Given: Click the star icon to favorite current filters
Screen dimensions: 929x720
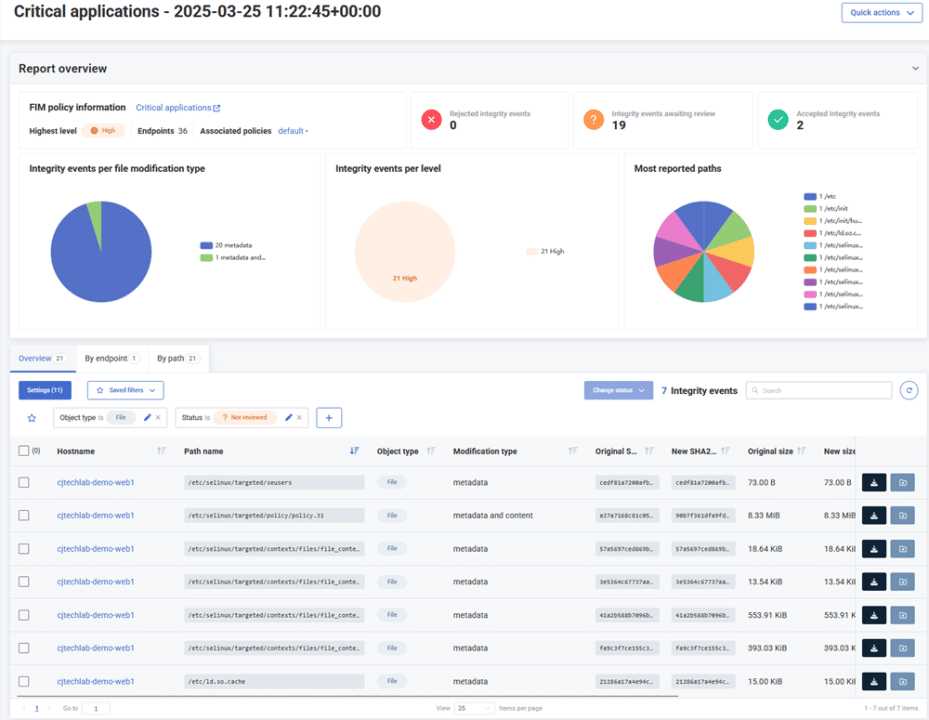Looking at the screenshot, I should pyautogui.click(x=31, y=417).
